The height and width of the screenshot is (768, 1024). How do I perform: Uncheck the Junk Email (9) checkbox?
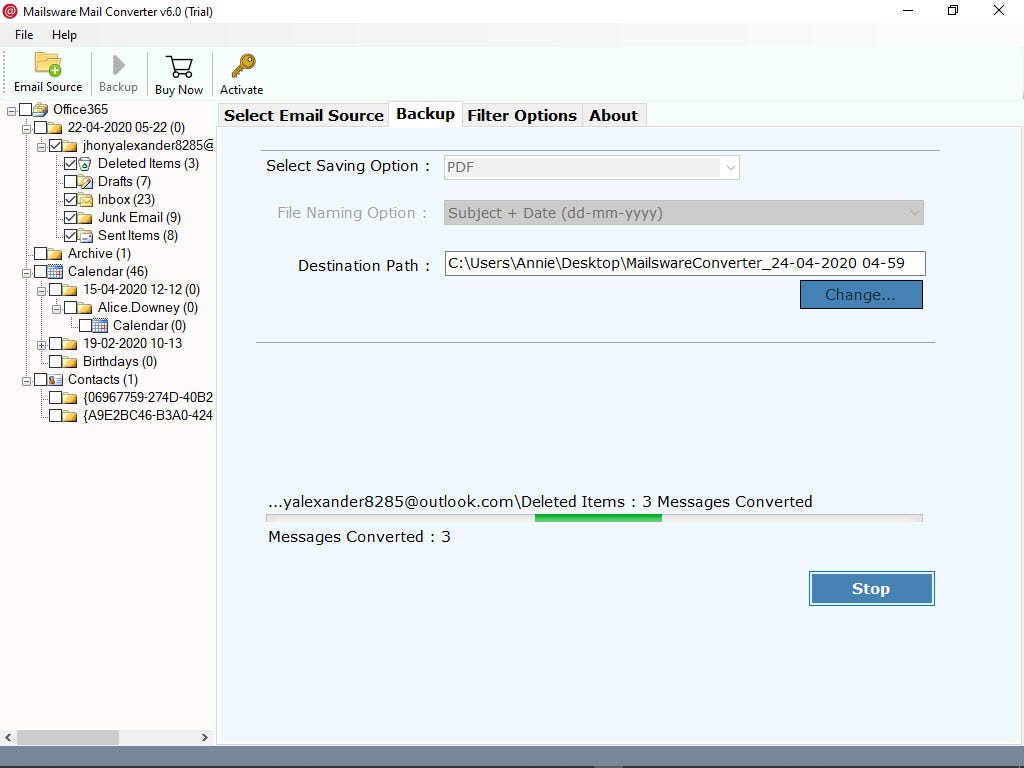(x=71, y=217)
